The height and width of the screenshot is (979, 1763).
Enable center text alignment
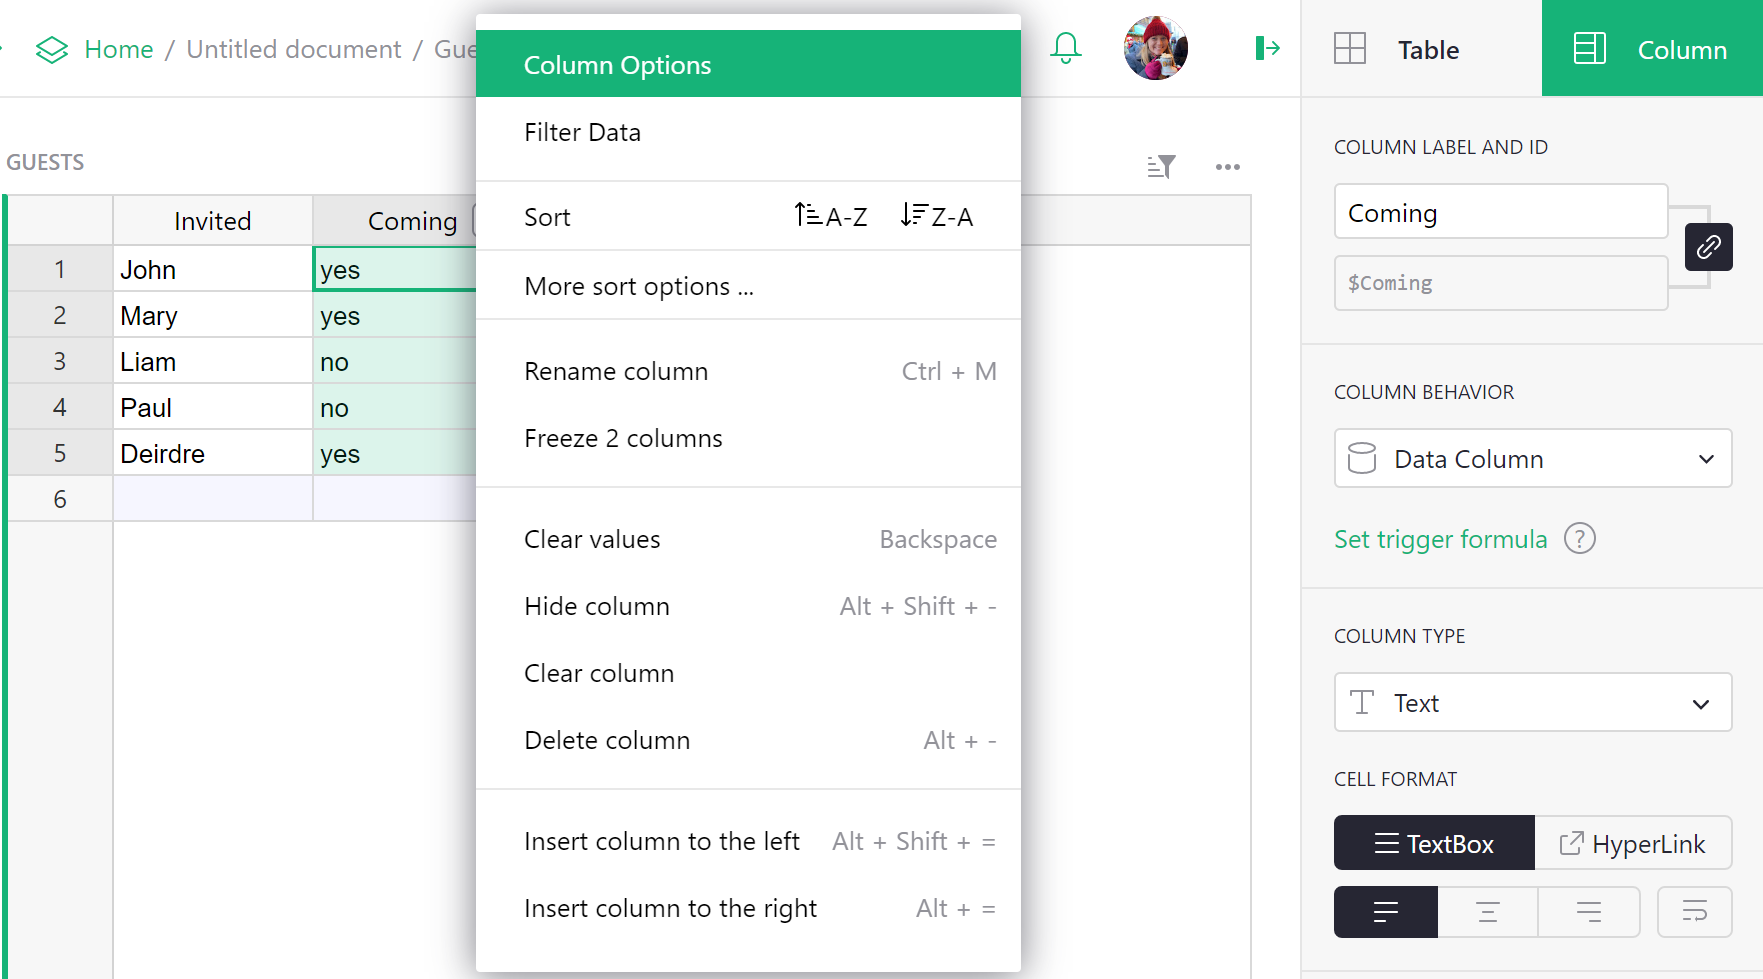pyautogui.click(x=1487, y=911)
